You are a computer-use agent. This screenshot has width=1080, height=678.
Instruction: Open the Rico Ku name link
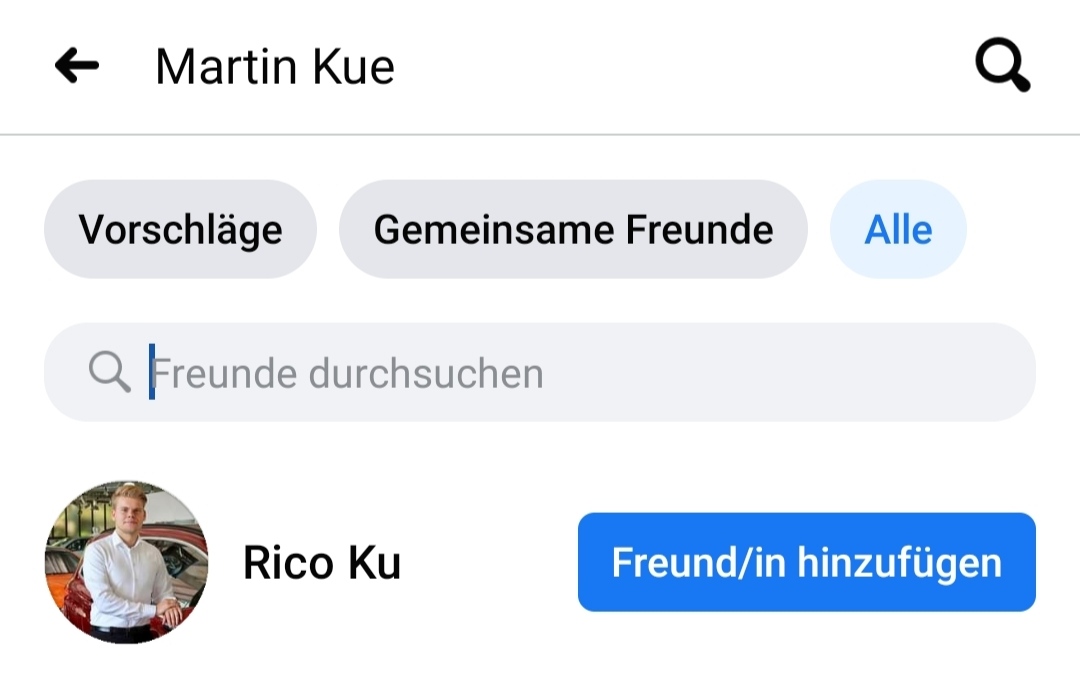click(x=321, y=563)
